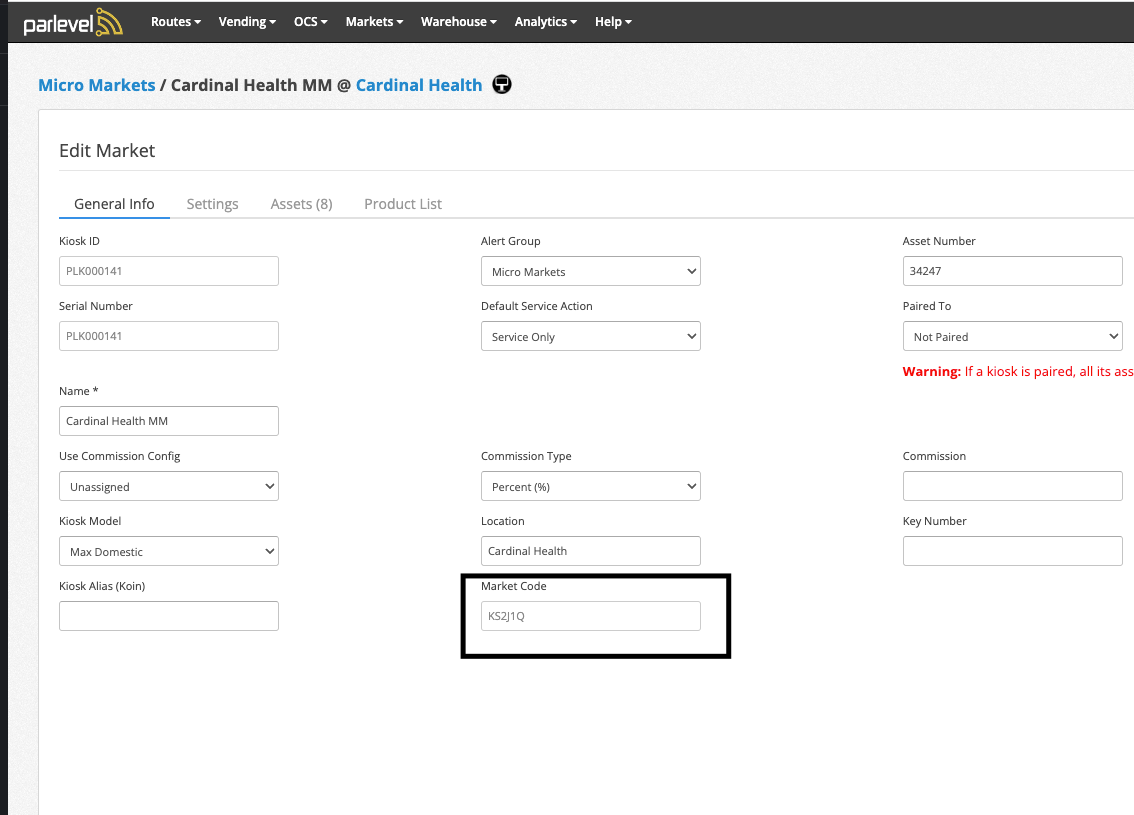Go to Micro Markets breadcrumb link
Viewport: 1134px width, 815px height.
click(x=97, y=85)
